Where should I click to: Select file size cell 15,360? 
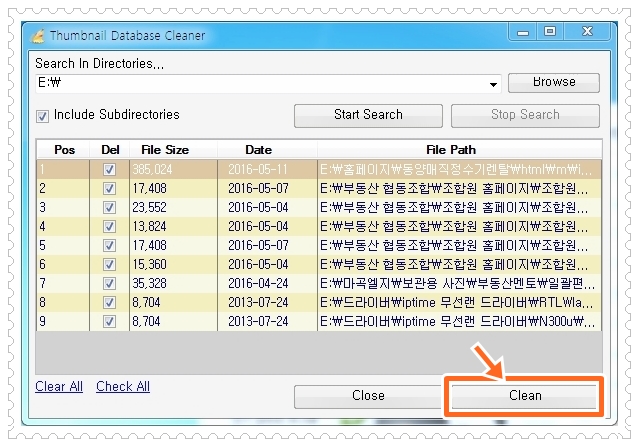174,264
